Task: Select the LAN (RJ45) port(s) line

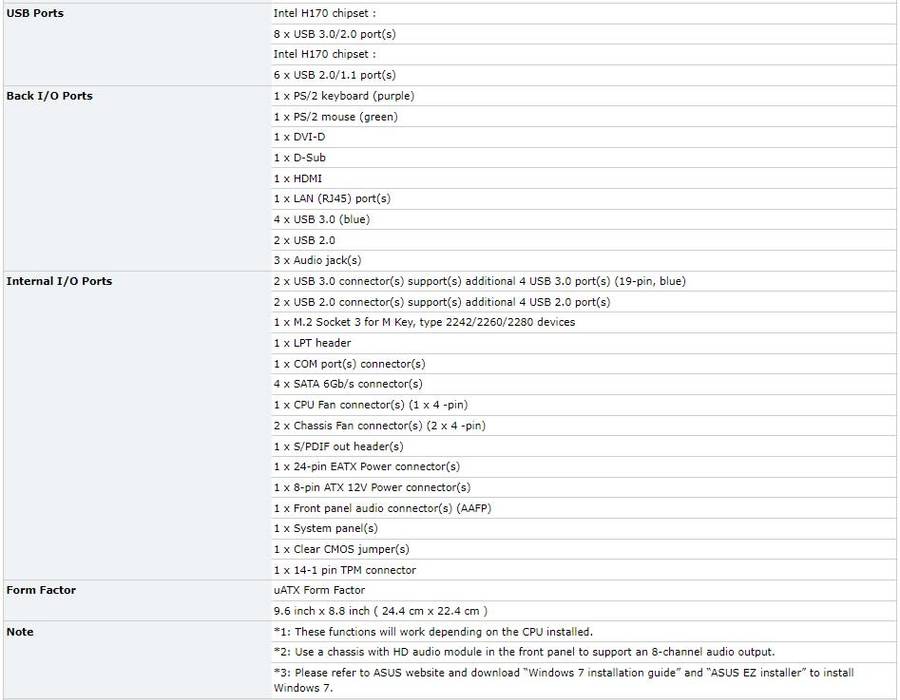Action: [x=332, y=199]
